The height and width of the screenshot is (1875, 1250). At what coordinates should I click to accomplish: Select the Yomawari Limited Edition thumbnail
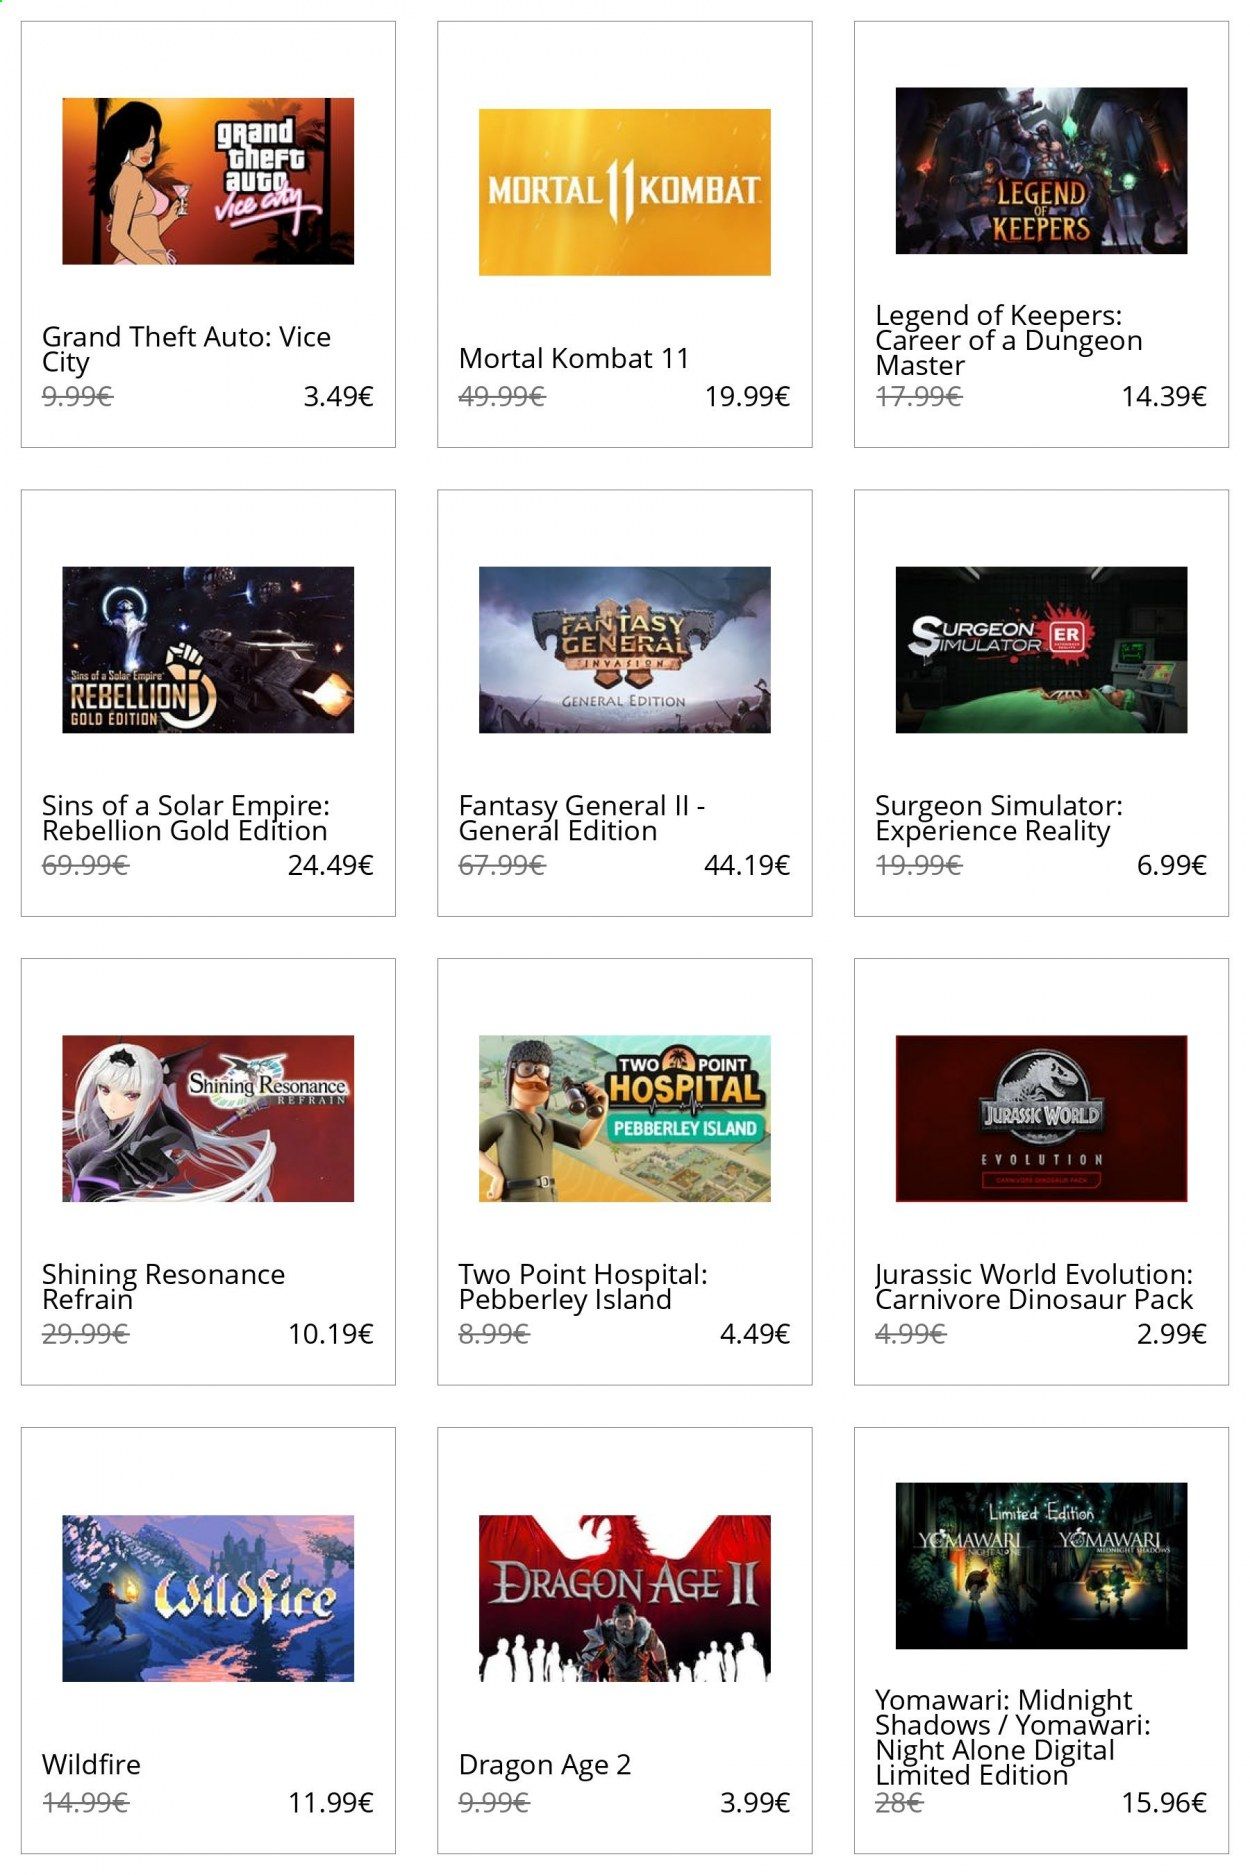(x=1041, y=1566)
